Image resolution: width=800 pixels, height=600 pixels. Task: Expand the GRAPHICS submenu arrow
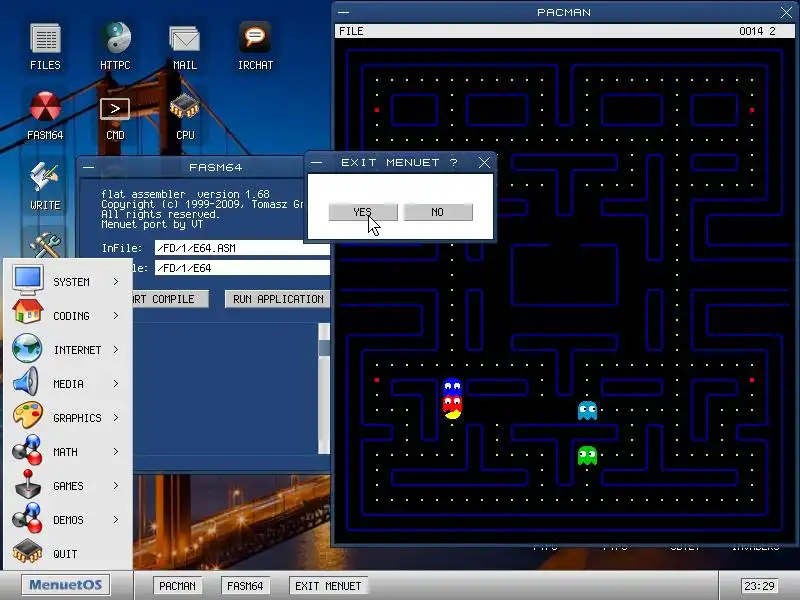[116, 418]
